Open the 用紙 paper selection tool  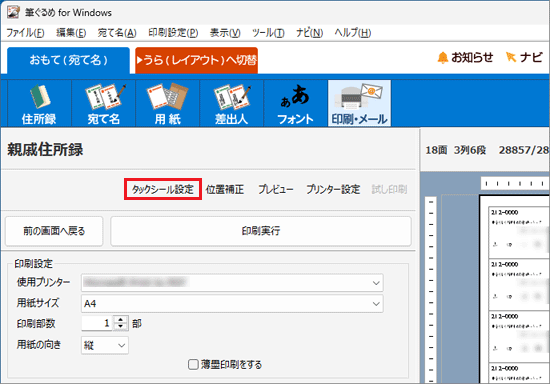click(x=168, y=103)
